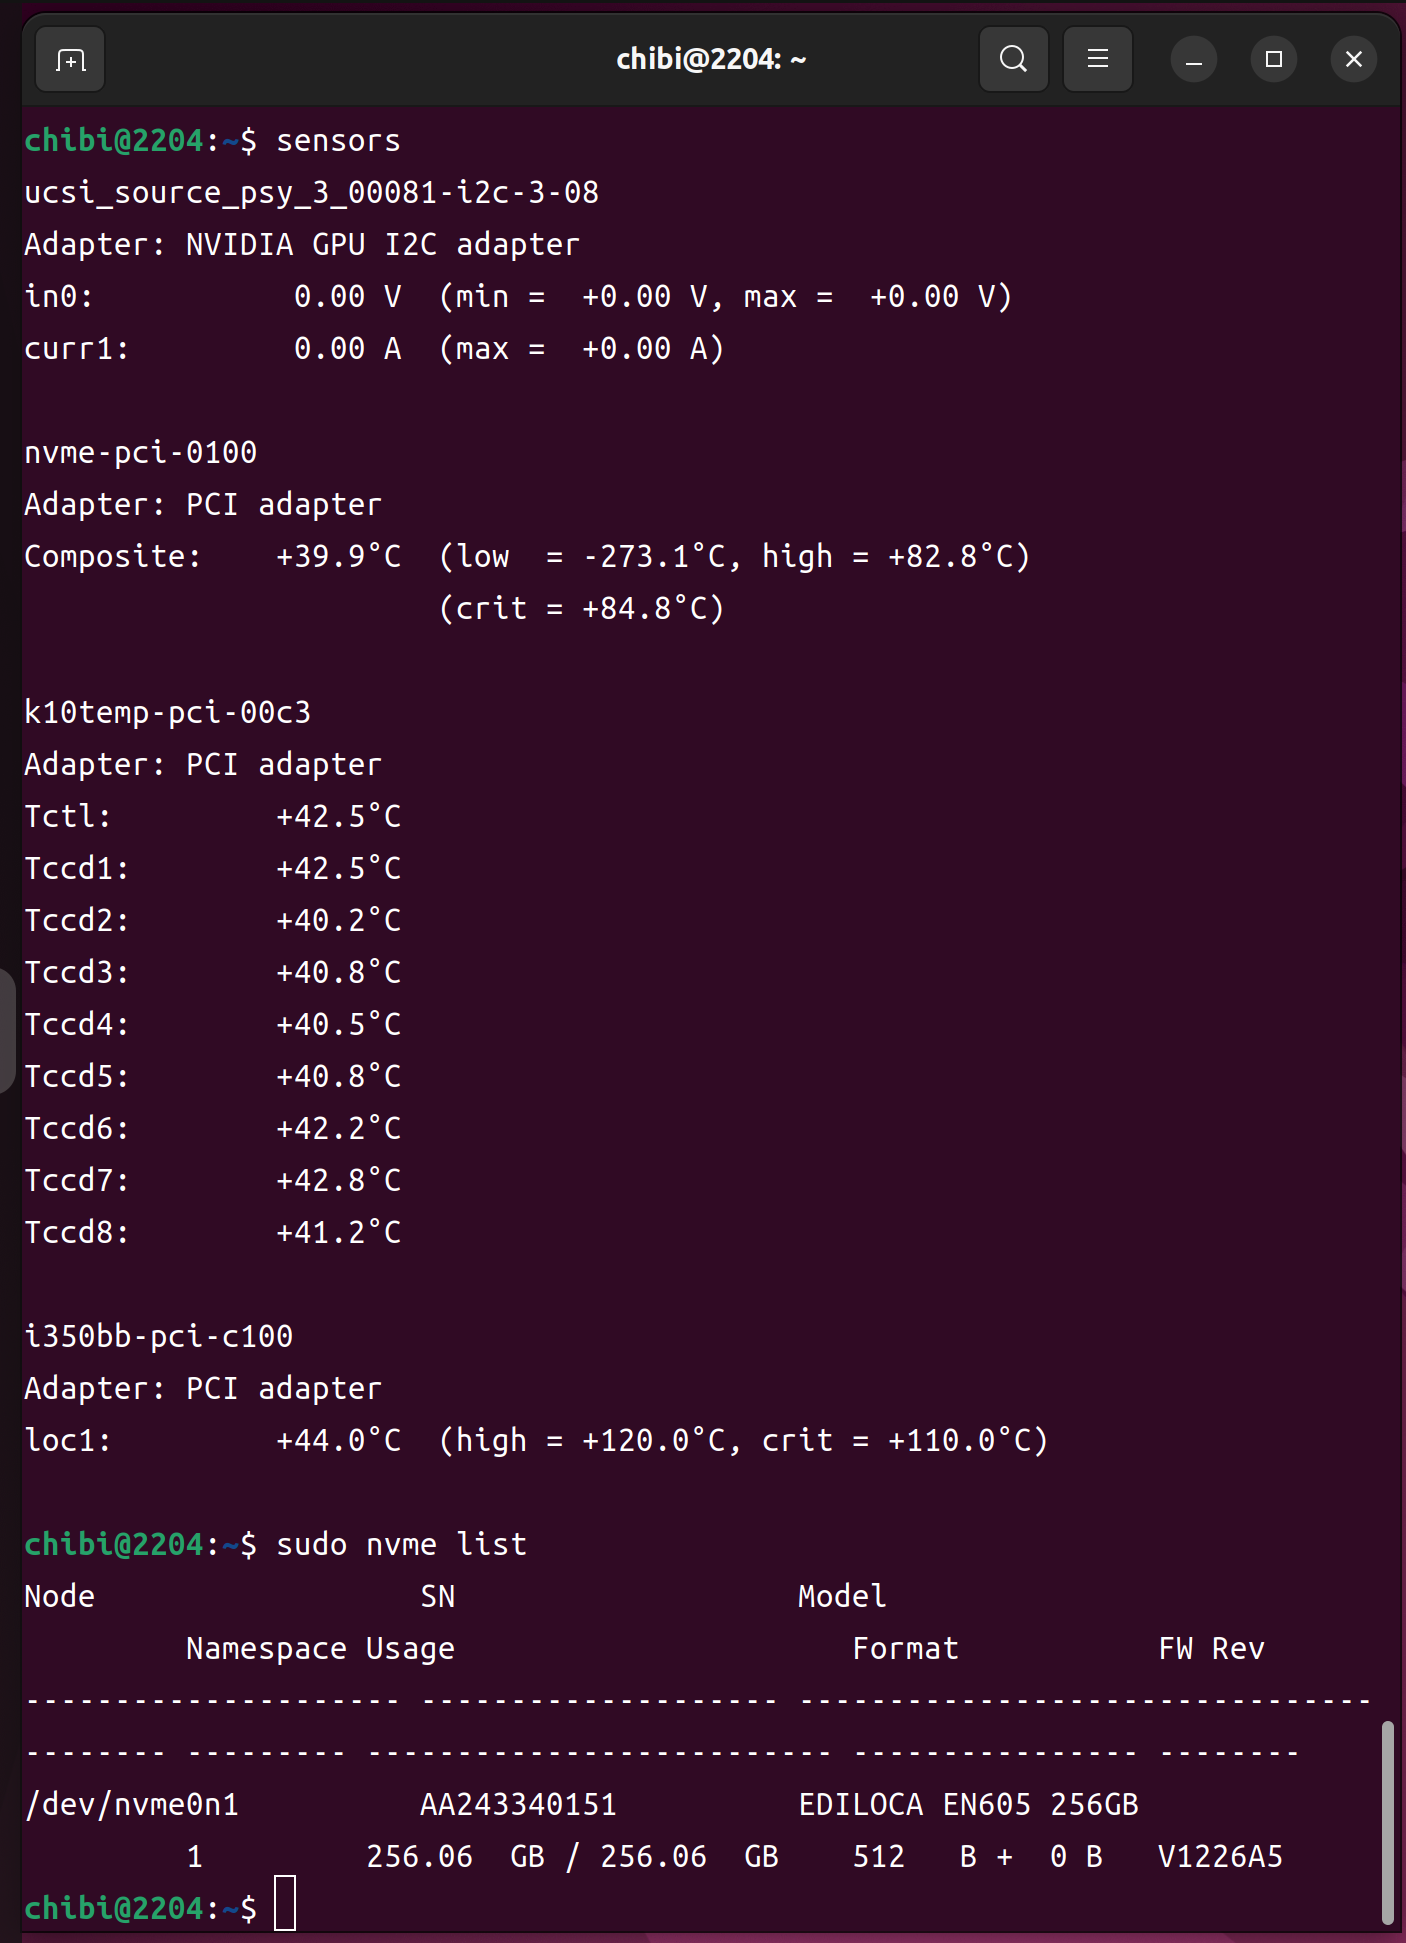Click the Tccd7 temperature value +42.8°C
This screenshot has width=1406, height=1943.
coord(338,1181)
